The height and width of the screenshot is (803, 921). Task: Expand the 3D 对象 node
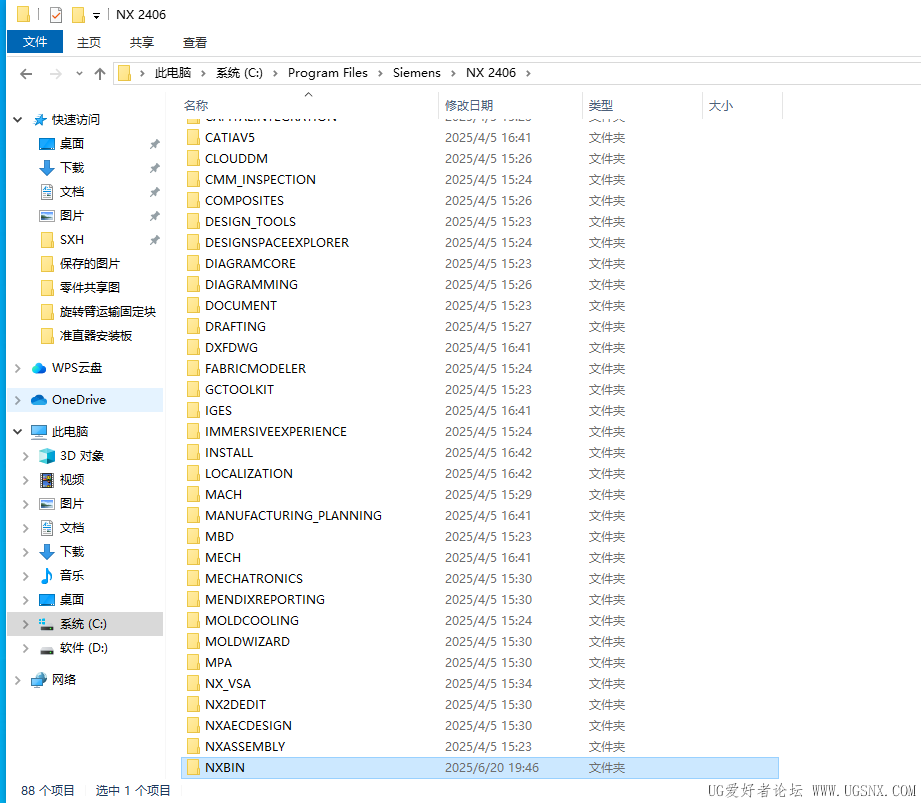25,456
